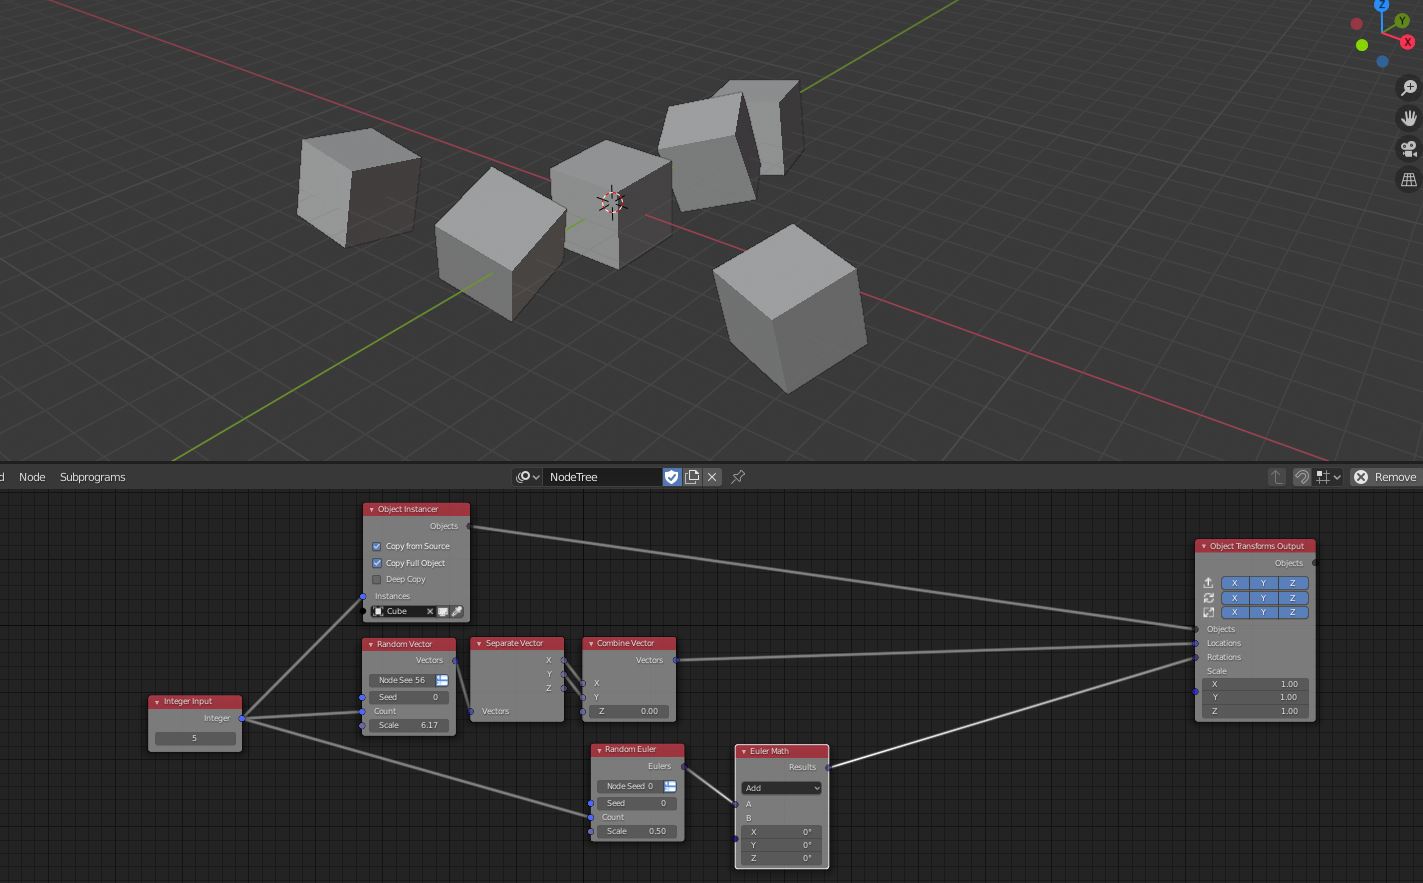The height and width of the screenshot is (883, 1423).
Task: Adjust the Random Vector Scale 6.17 field
Action: click(409, 725)
